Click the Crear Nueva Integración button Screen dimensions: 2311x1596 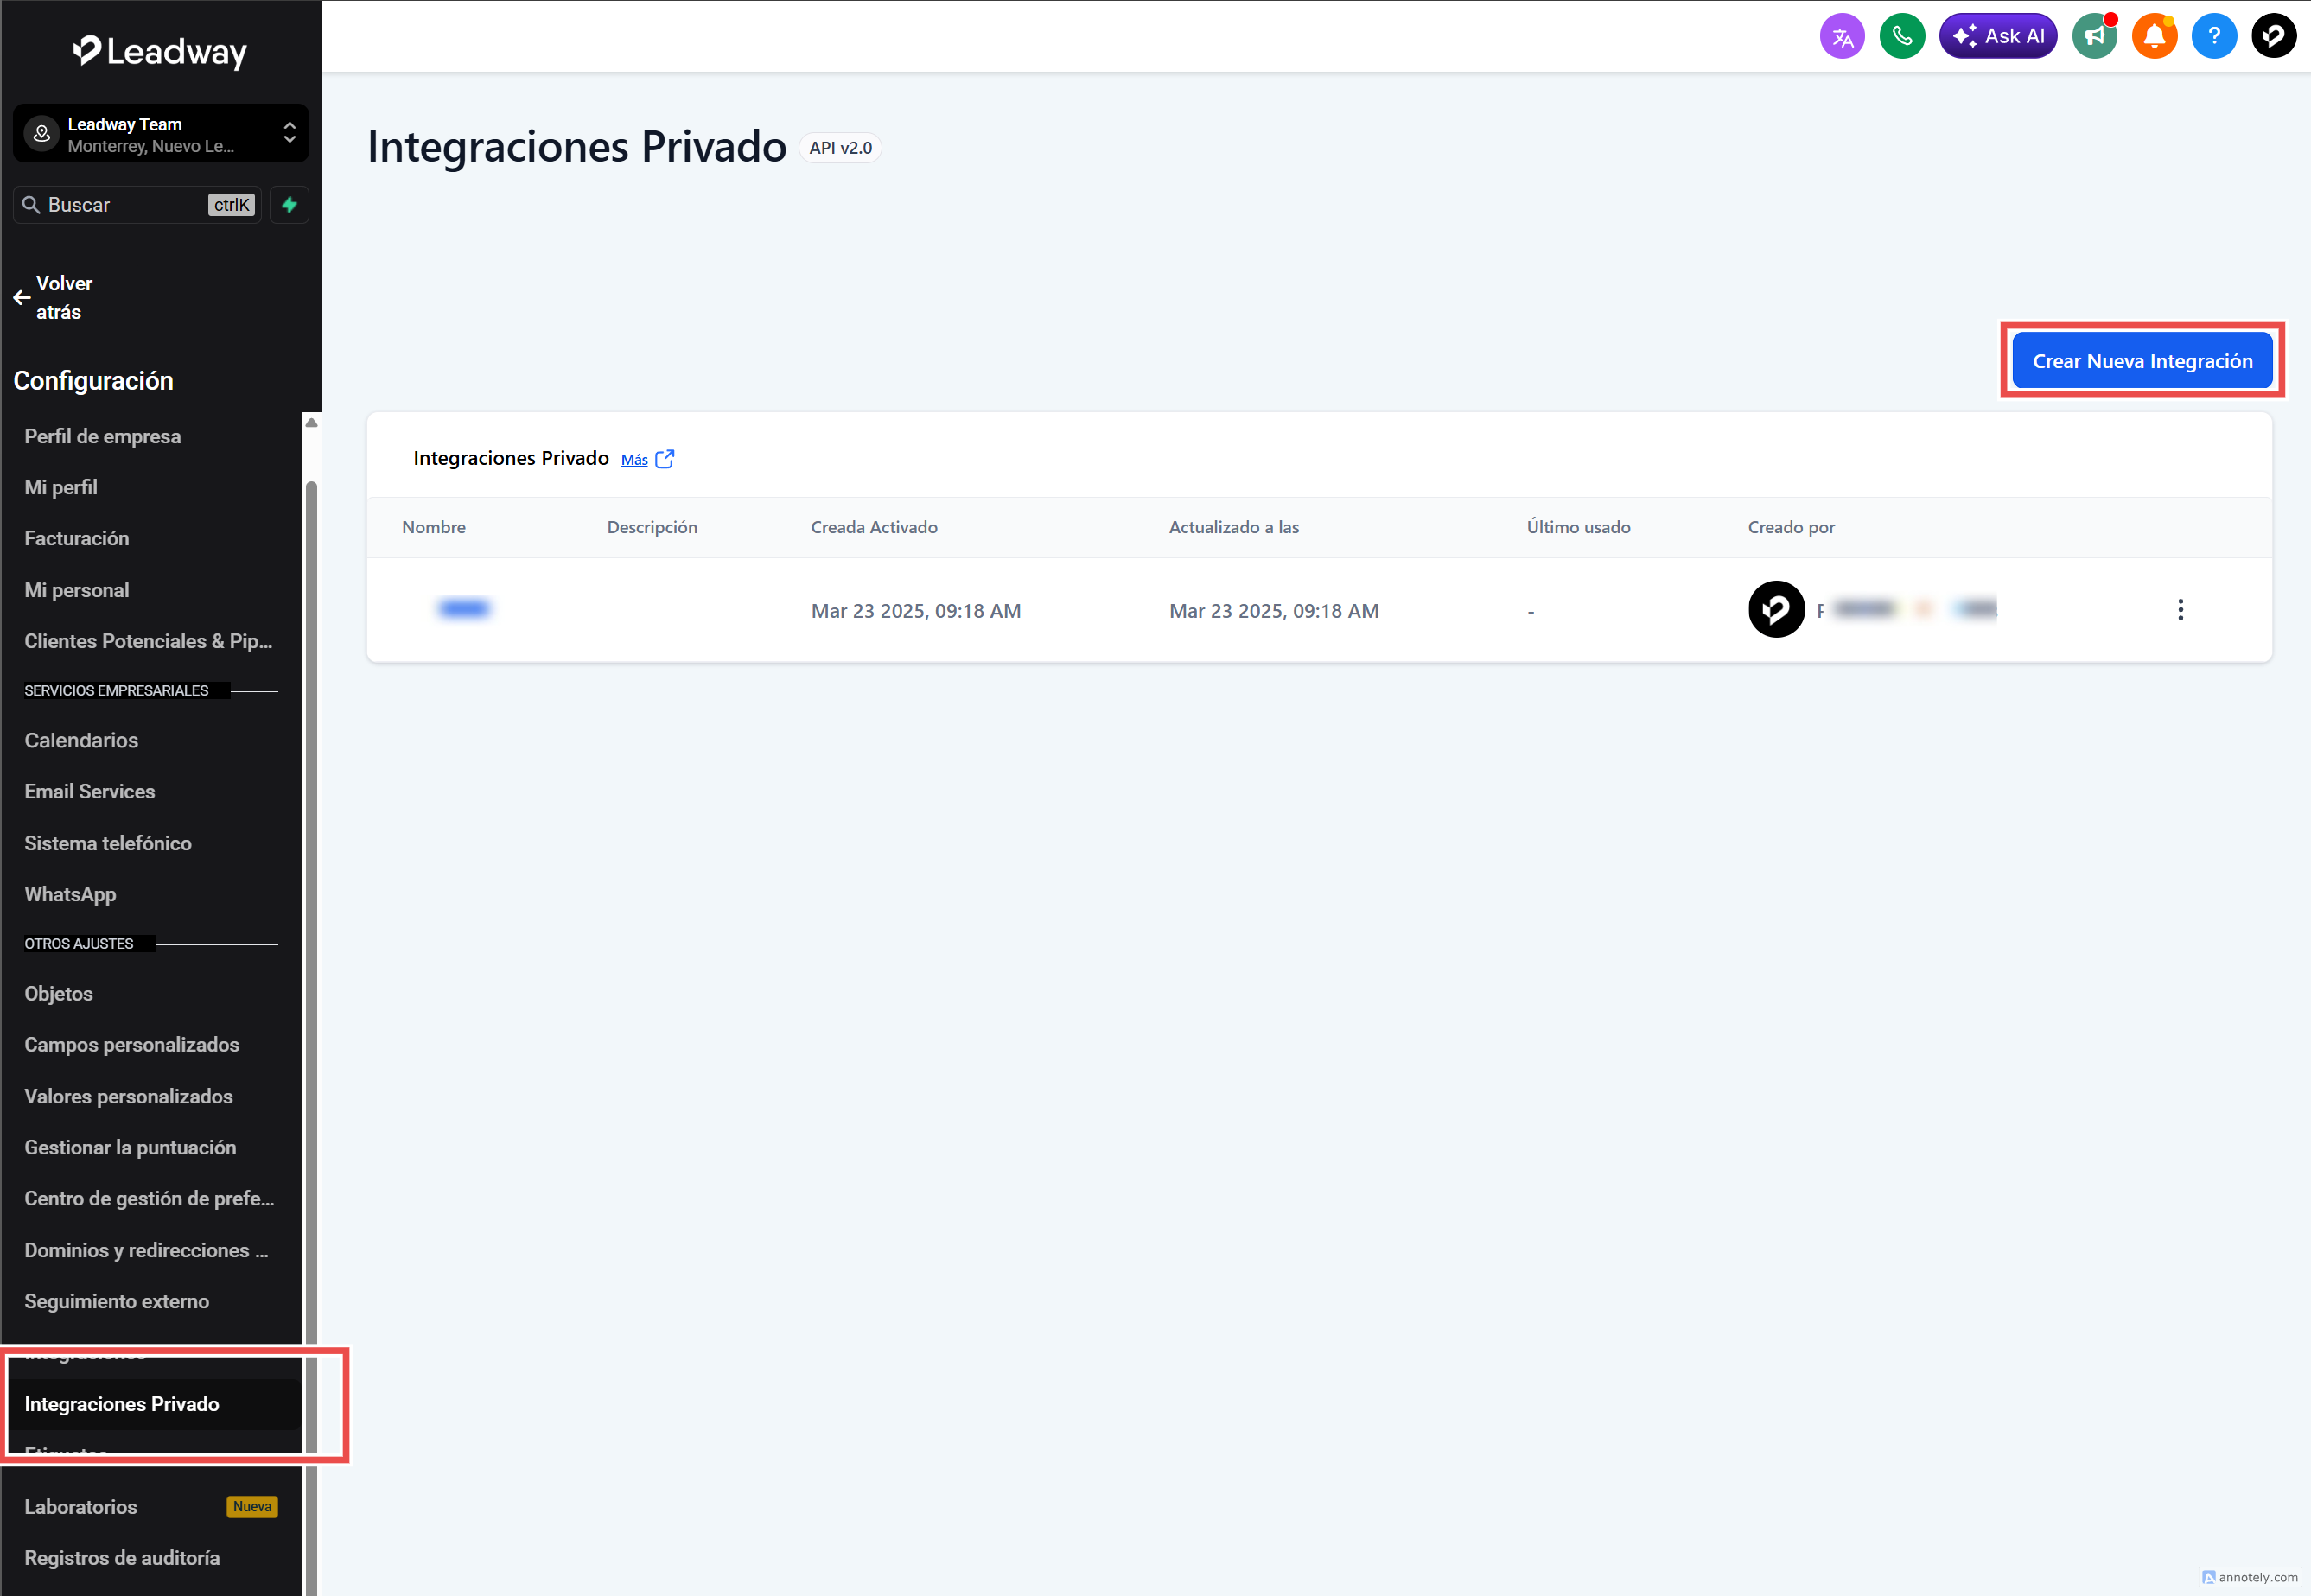pyautogui.click(x=2141, y=360)
